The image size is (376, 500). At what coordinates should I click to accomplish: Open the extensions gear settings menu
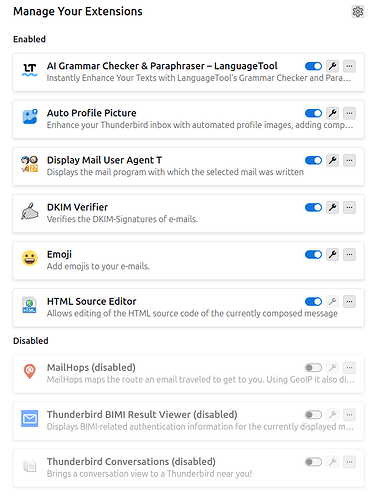pyautogui.click(x=358, y=12)
